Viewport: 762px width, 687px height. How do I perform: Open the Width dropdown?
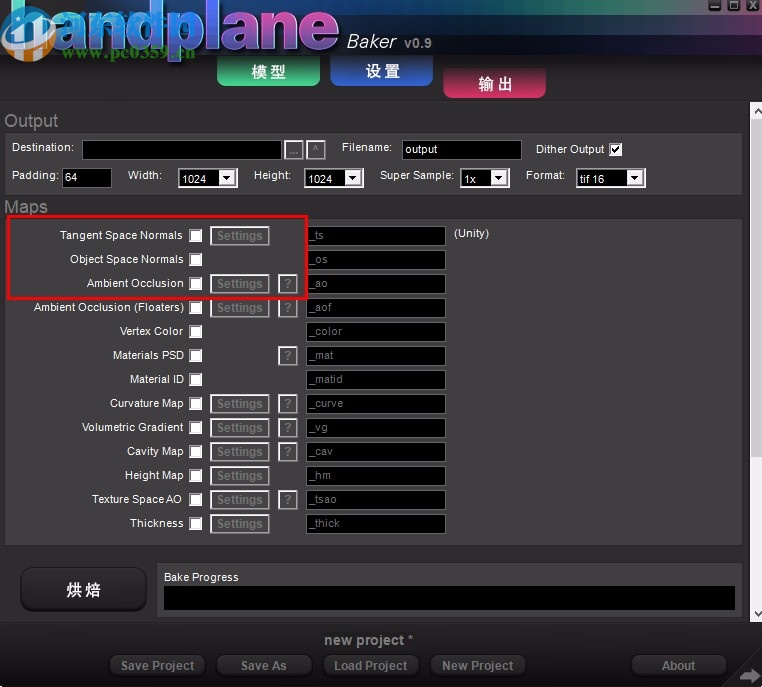(x=208, y=178)
